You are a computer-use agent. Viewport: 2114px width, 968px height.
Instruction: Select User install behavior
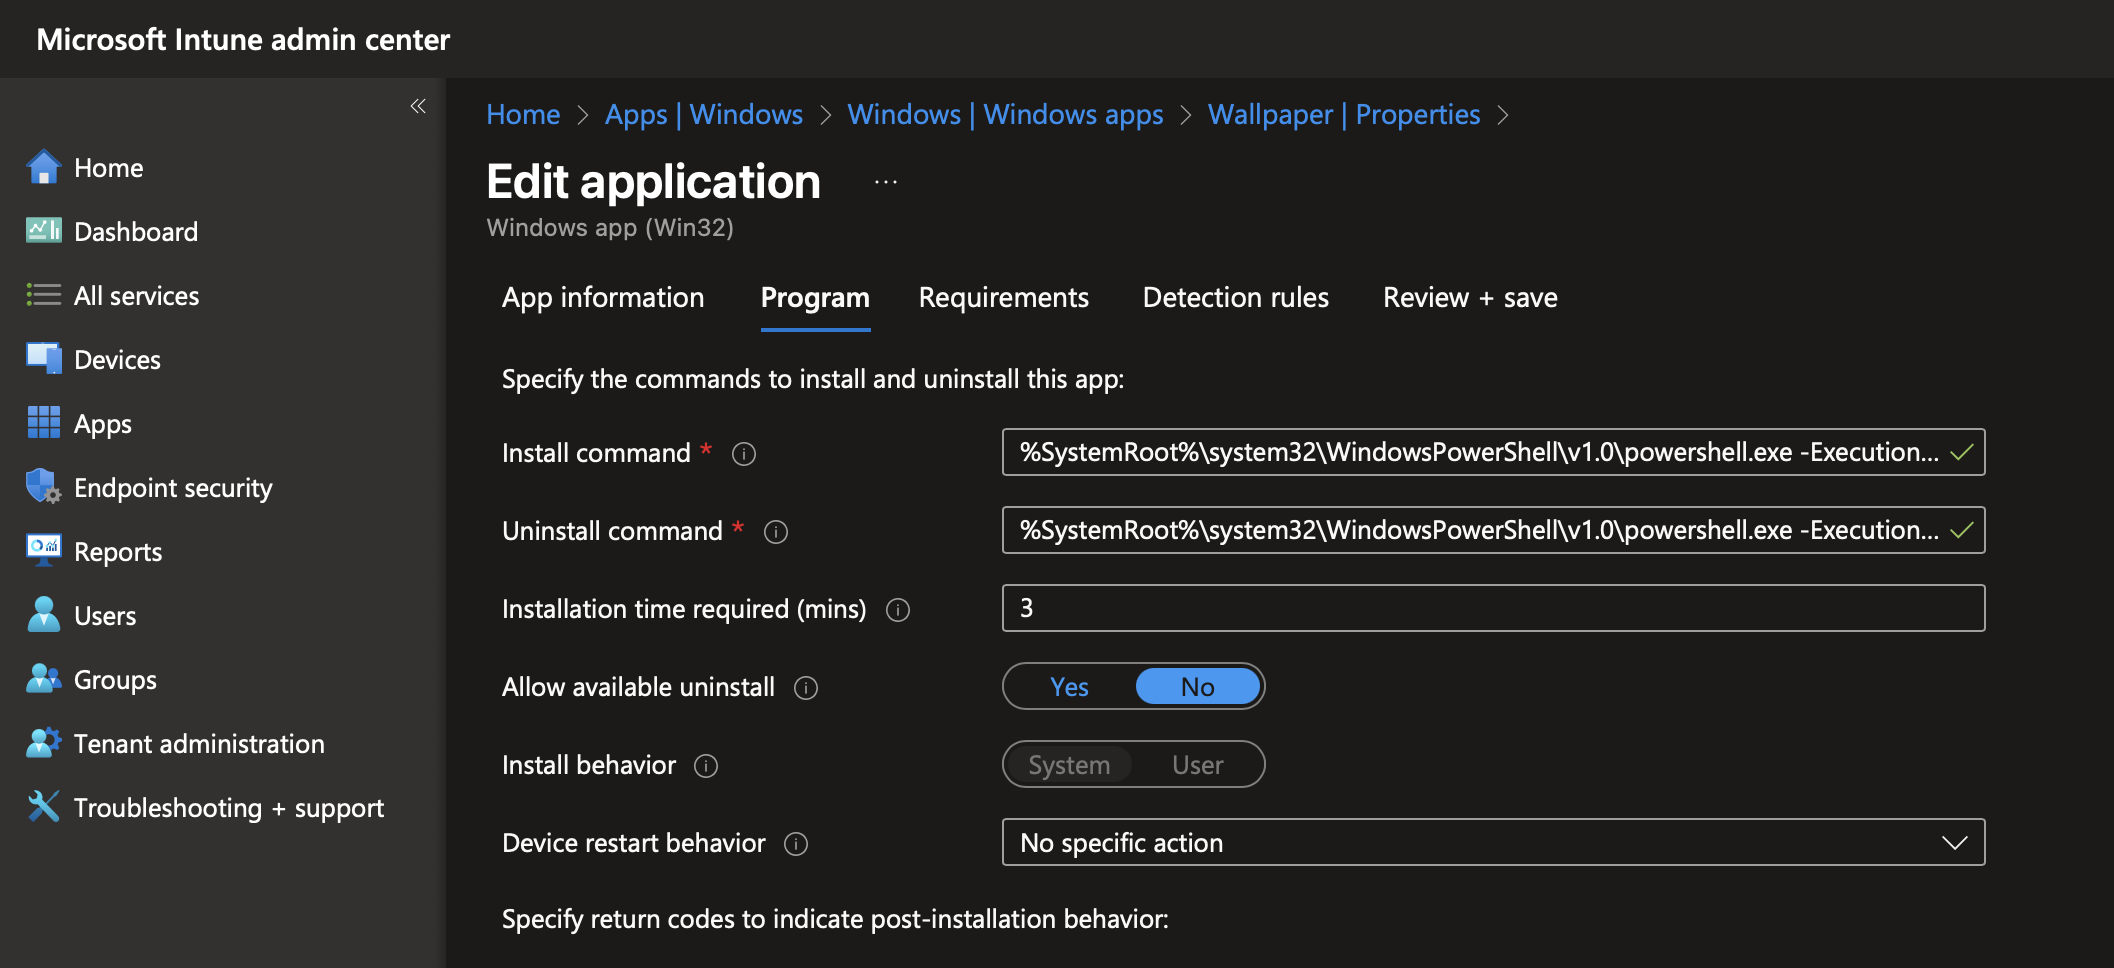1198,765
